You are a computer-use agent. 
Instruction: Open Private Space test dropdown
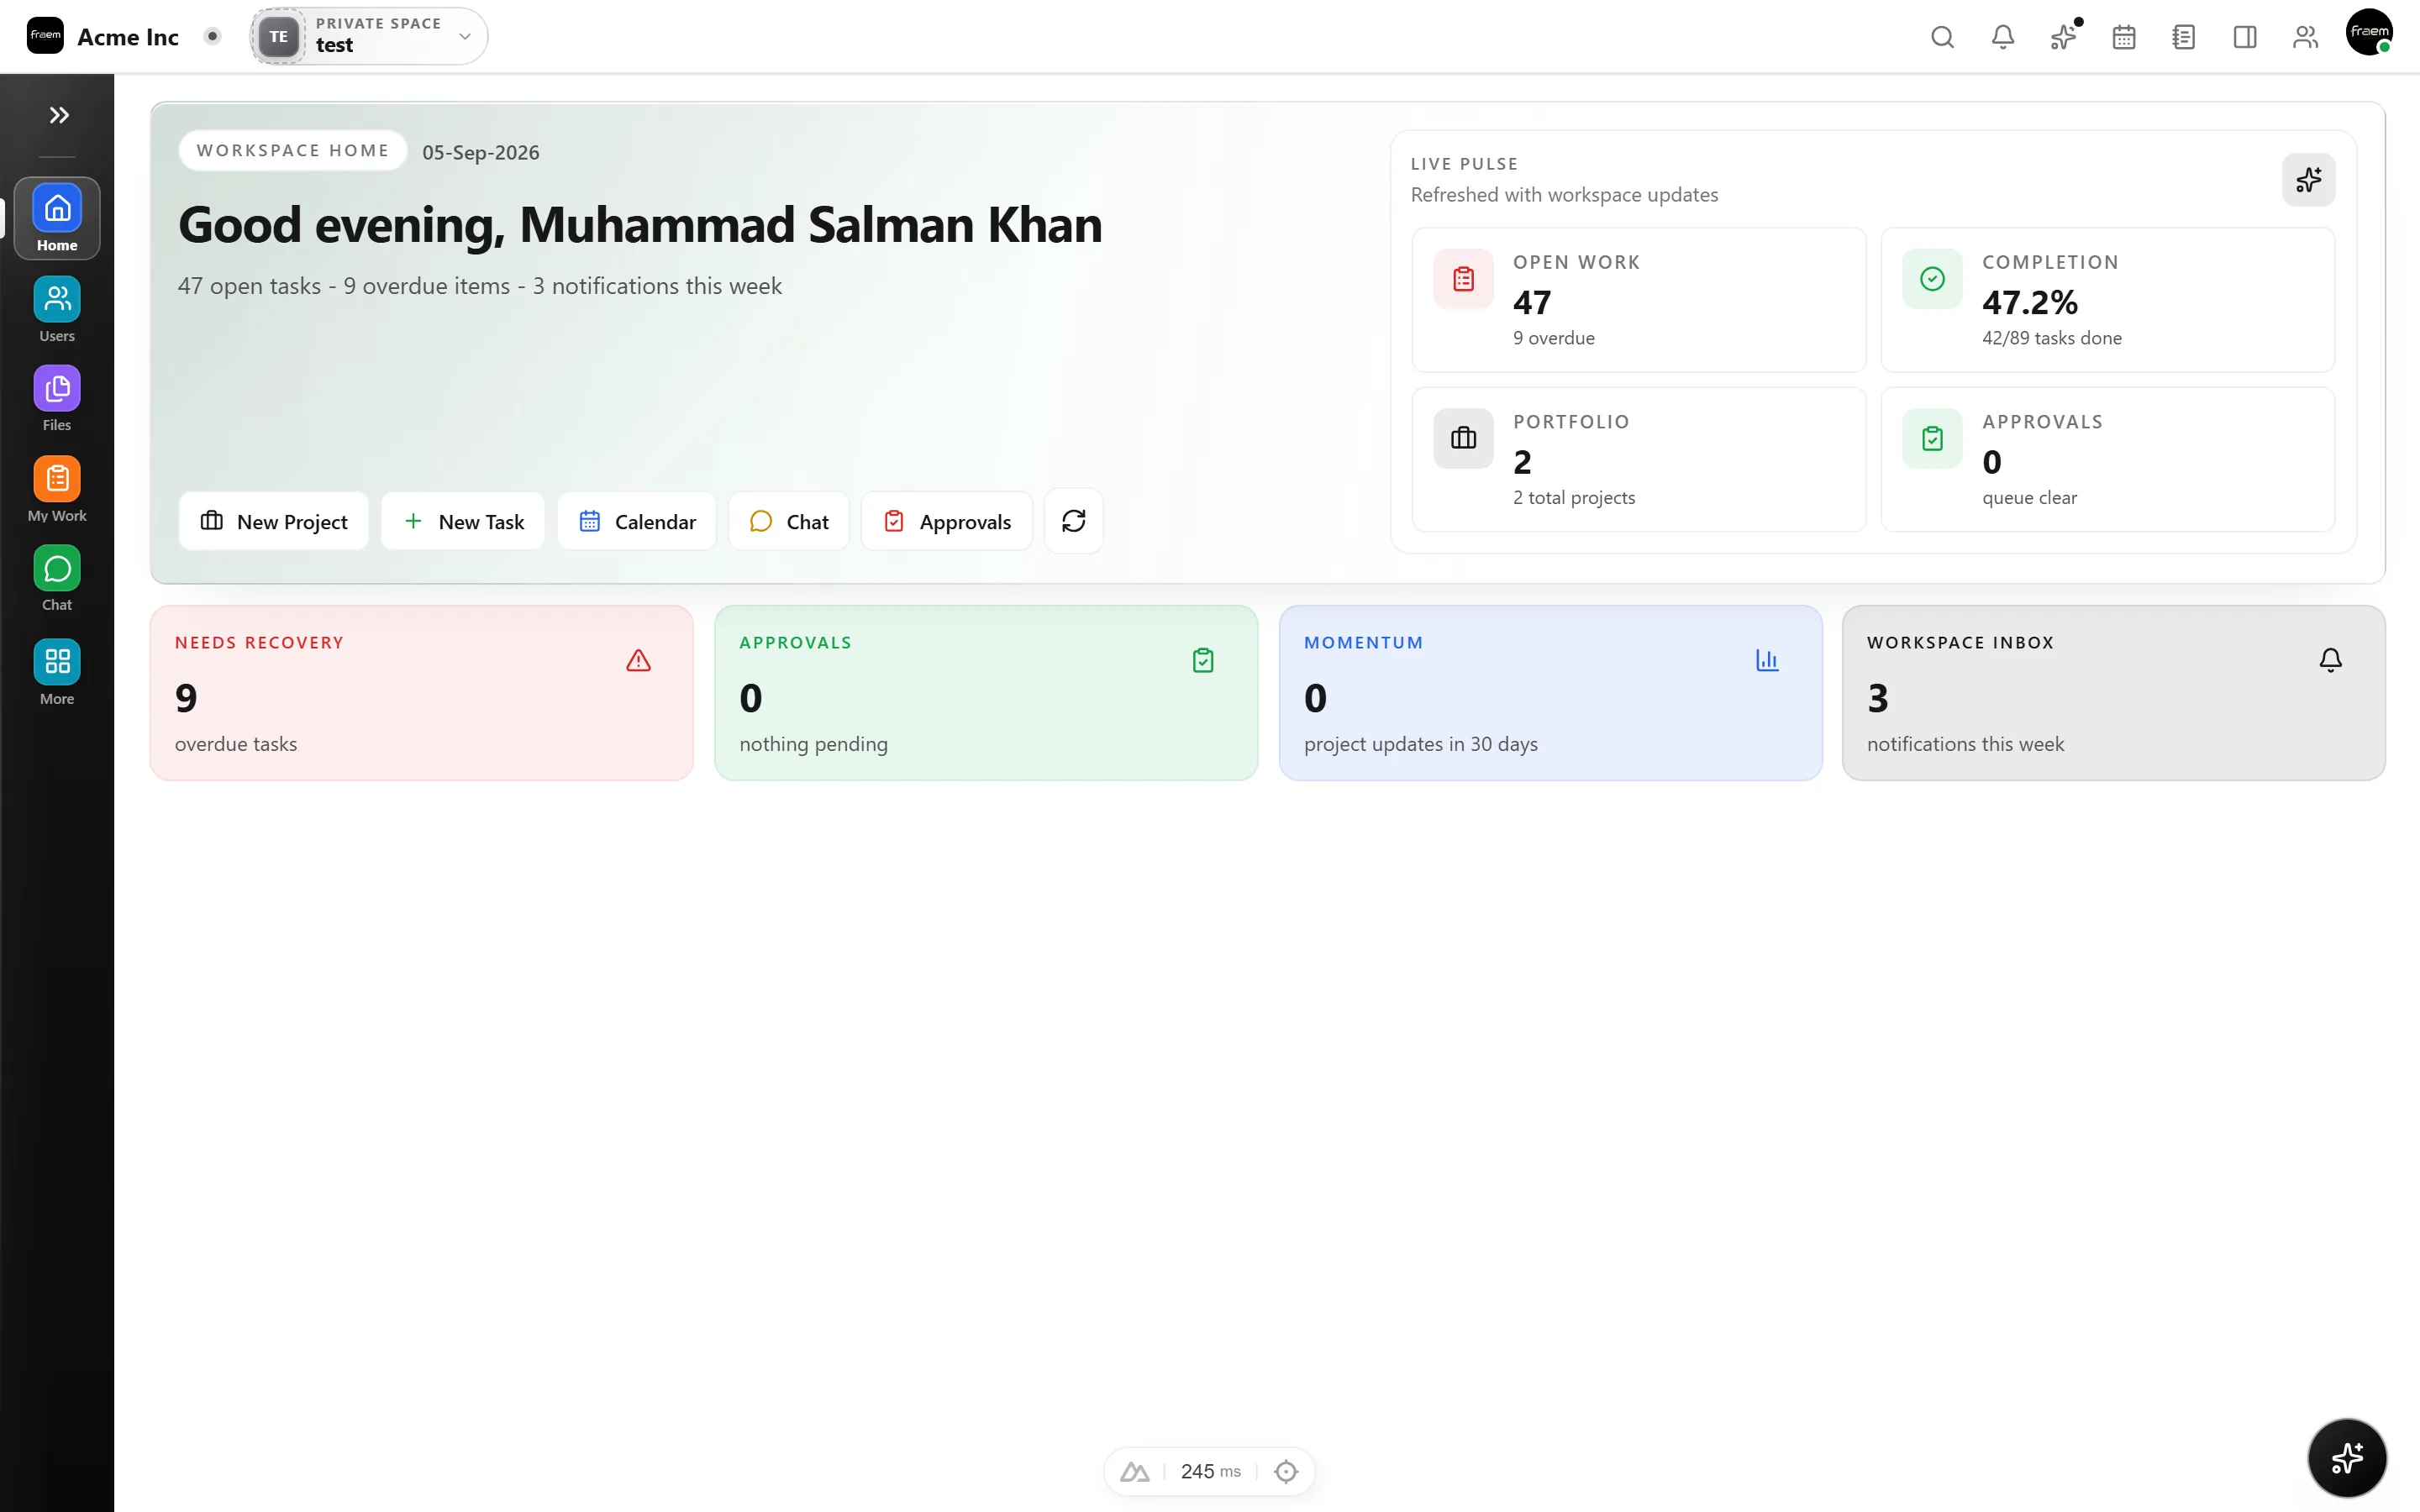(x=369, y=36)
